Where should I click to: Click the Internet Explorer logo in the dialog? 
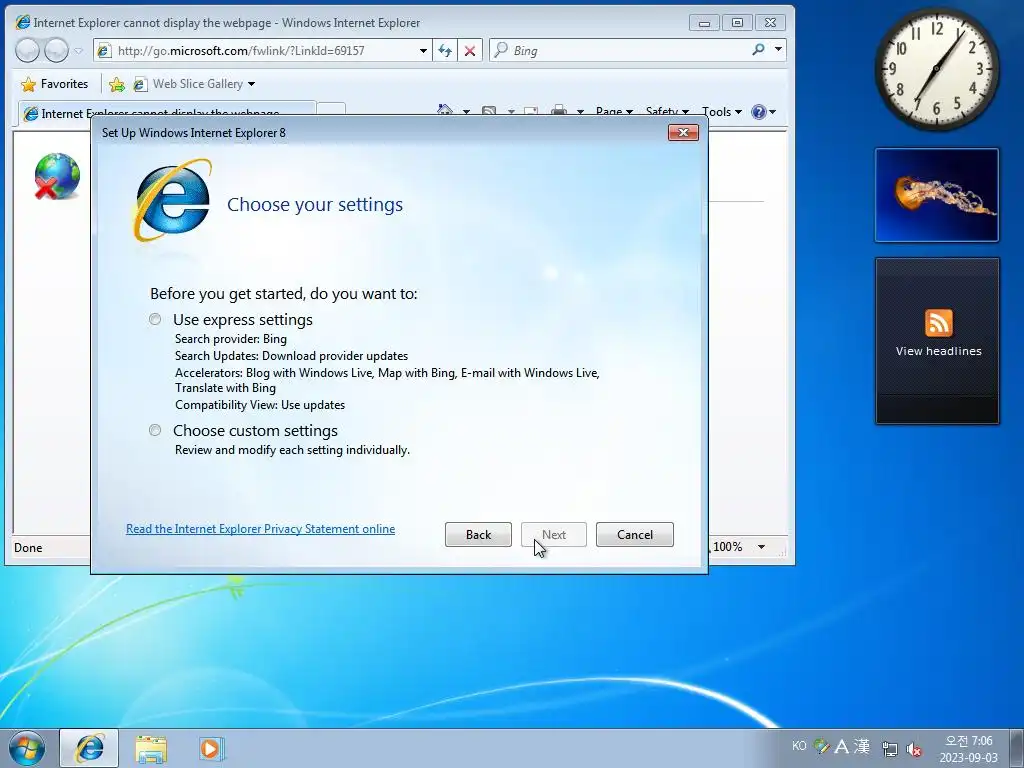[x=173, y=200]
